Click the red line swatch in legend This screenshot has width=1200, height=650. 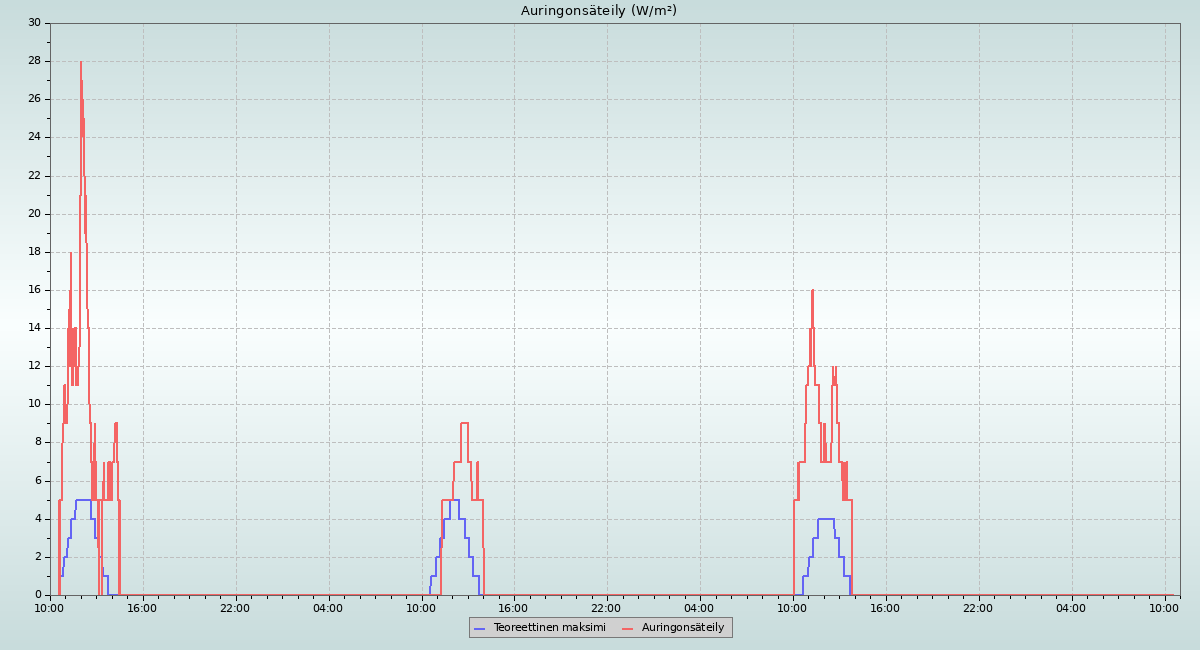pos(628,628)
